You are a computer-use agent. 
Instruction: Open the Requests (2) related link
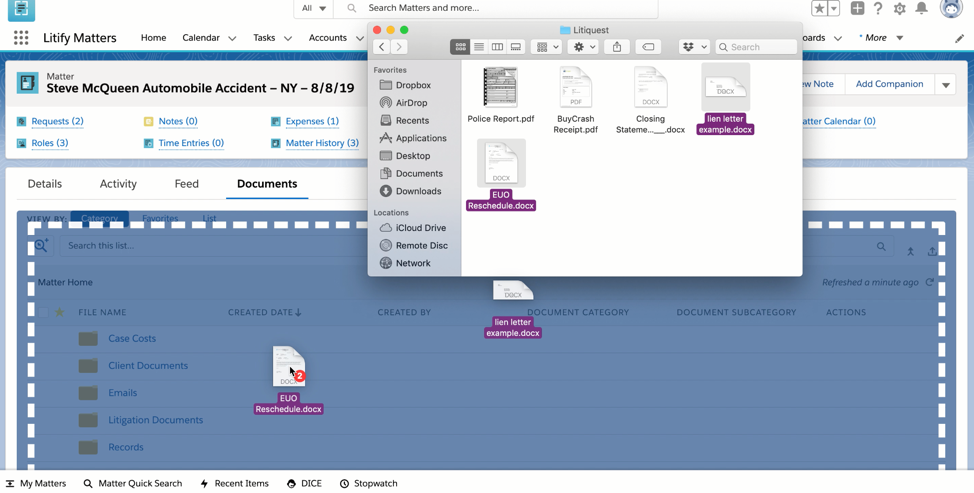[57, 121]
